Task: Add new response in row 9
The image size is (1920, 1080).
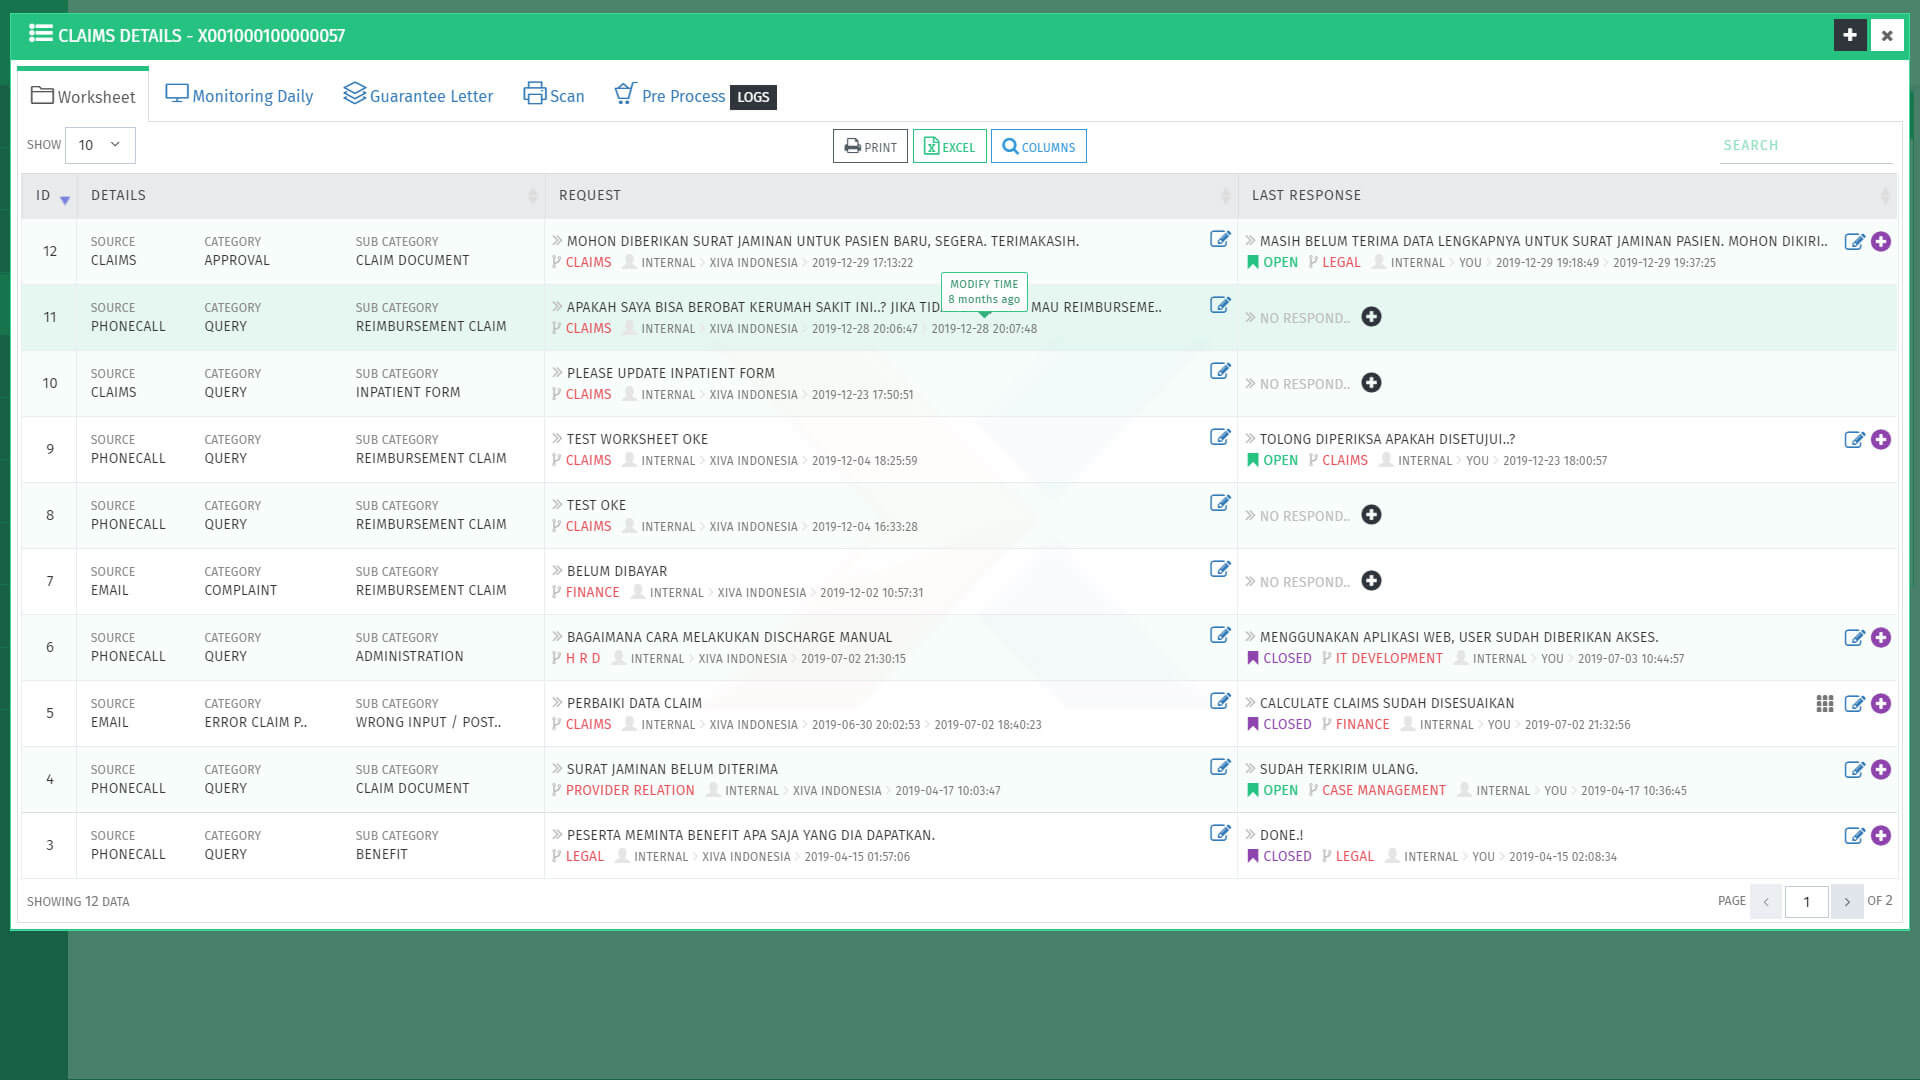Action: (1881, 440)
